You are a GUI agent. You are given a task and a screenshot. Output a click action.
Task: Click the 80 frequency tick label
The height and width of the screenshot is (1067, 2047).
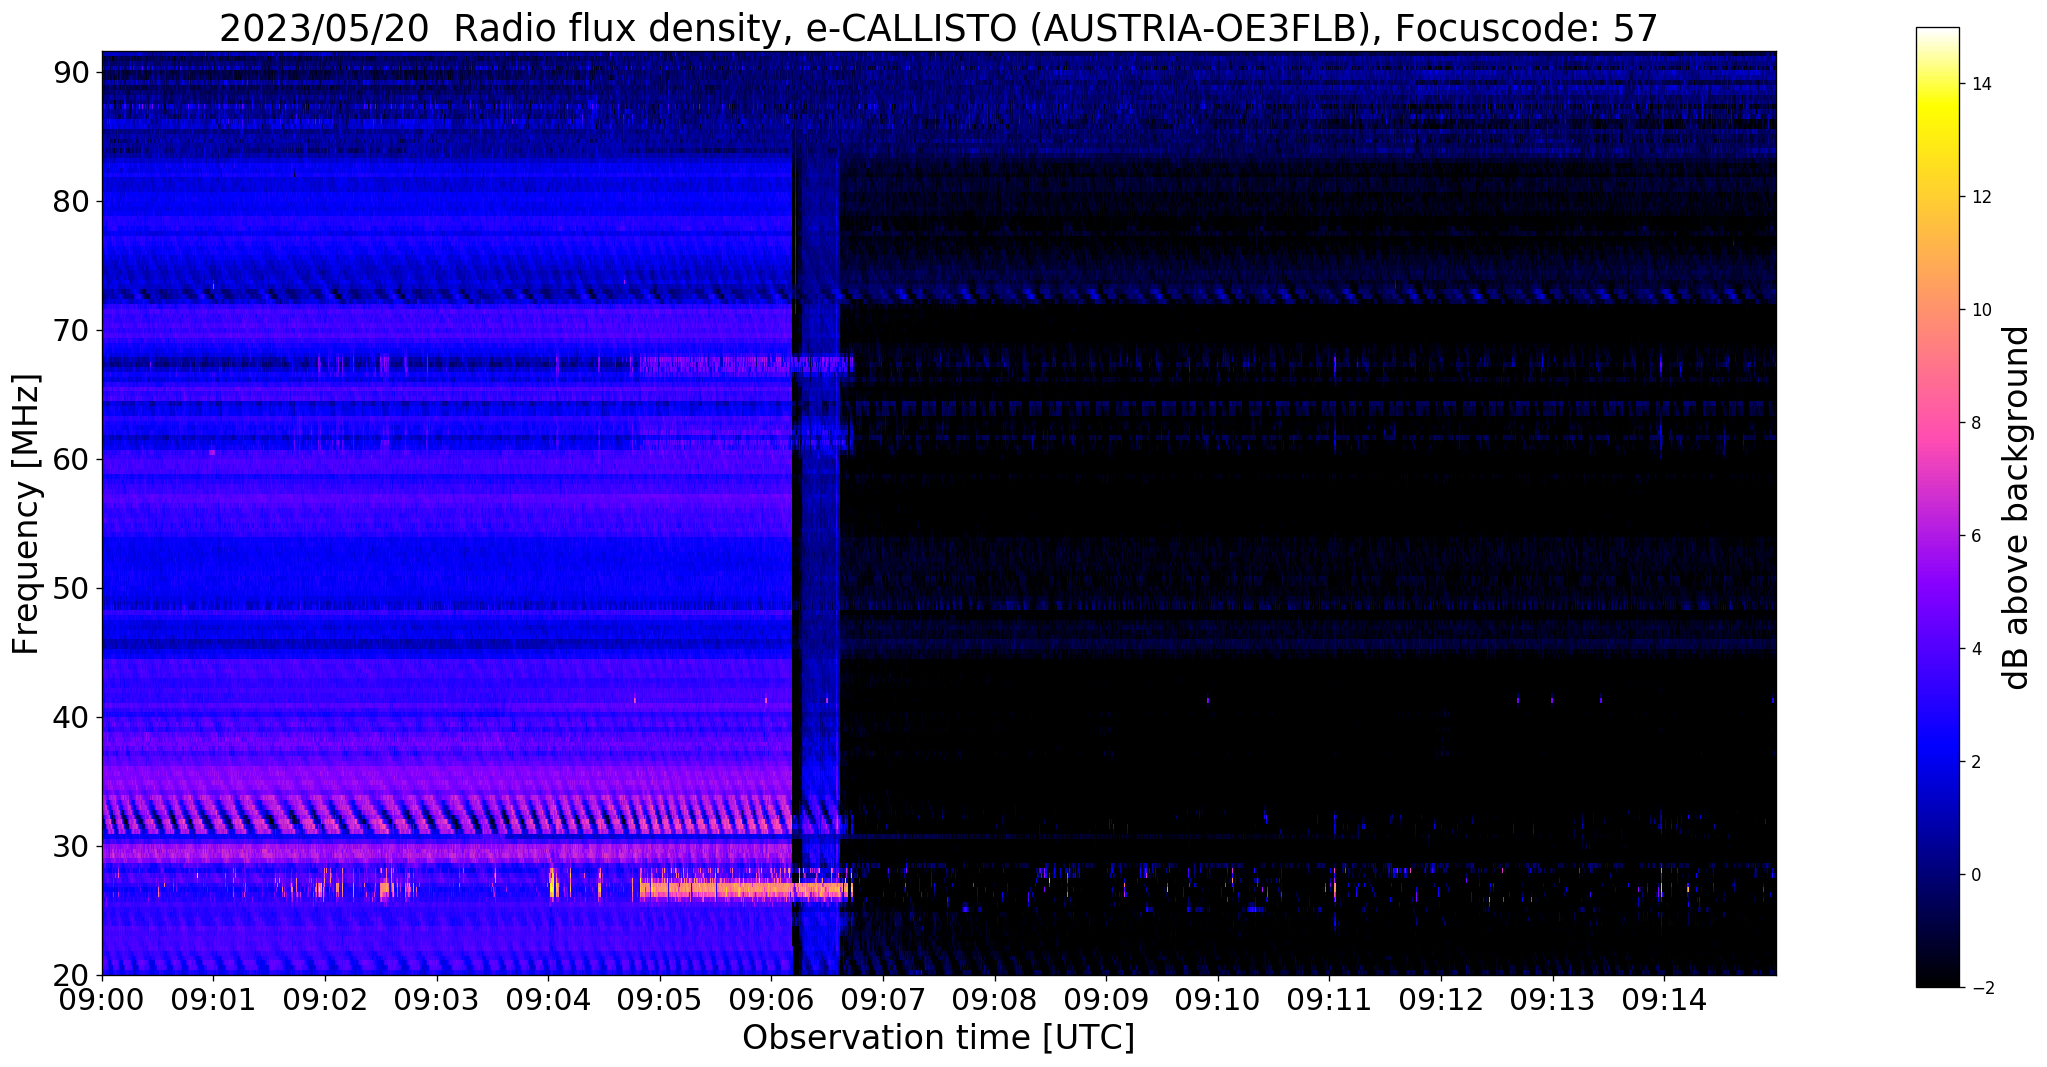point(72,201)
